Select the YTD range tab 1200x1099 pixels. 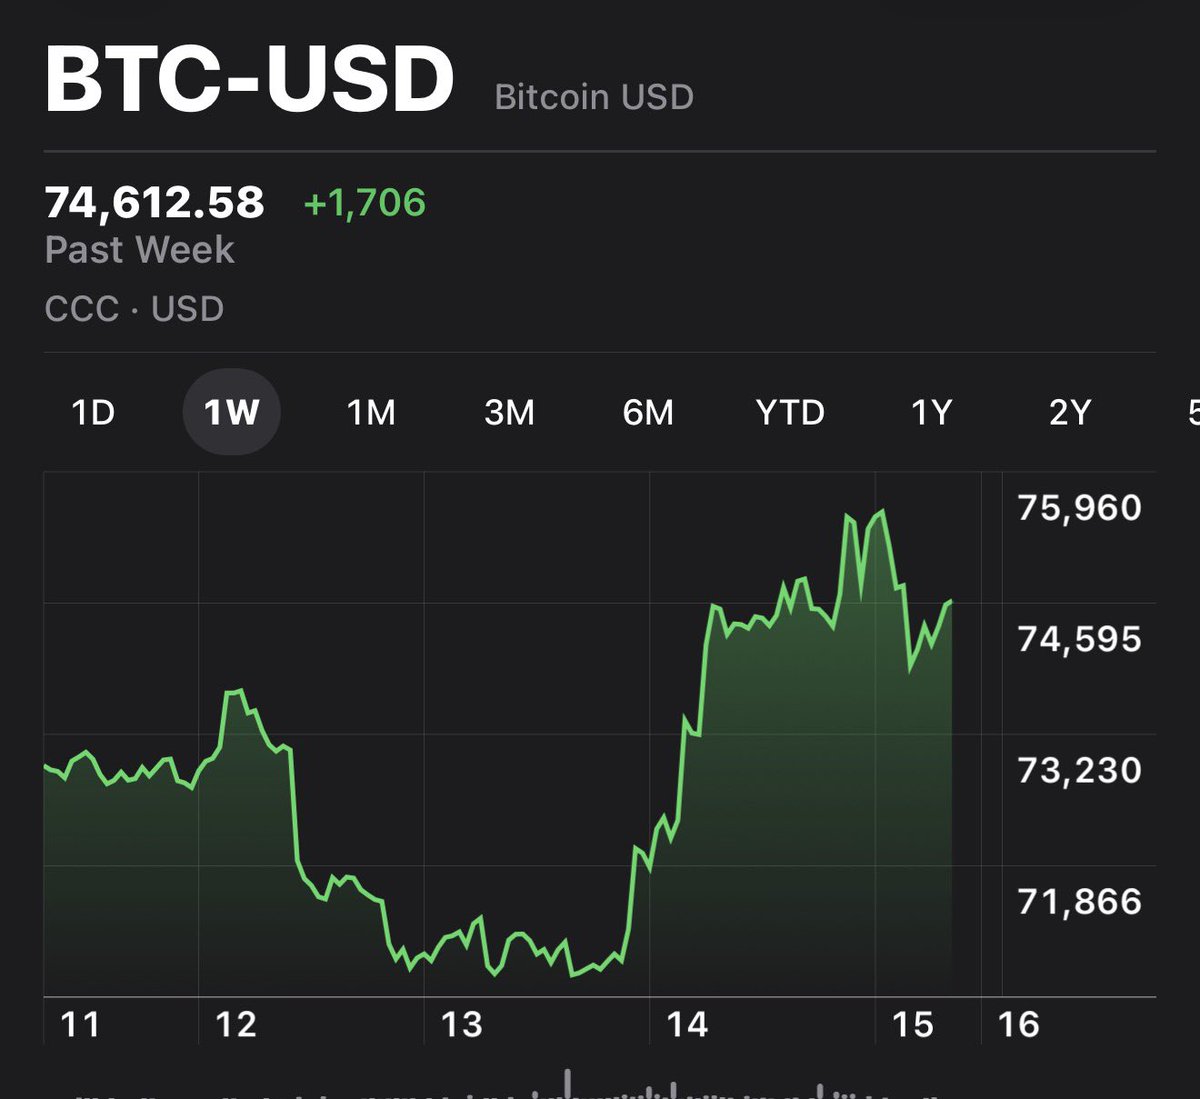(x=790, y=412)
